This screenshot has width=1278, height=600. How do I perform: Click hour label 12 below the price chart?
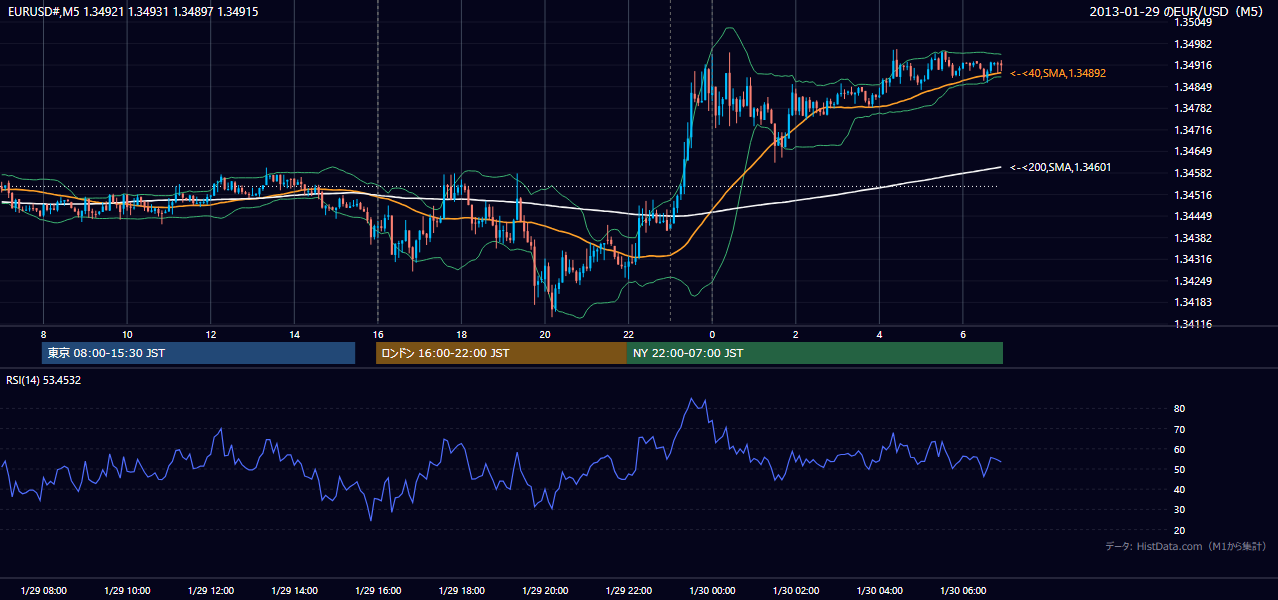pos(210,334)
